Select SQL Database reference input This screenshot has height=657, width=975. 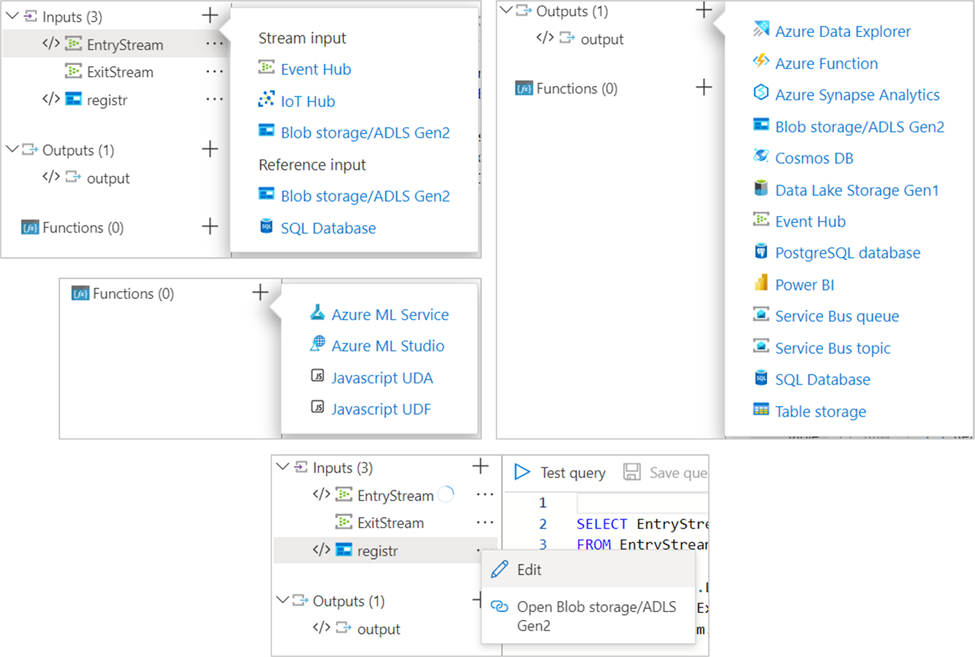point(328,228)
